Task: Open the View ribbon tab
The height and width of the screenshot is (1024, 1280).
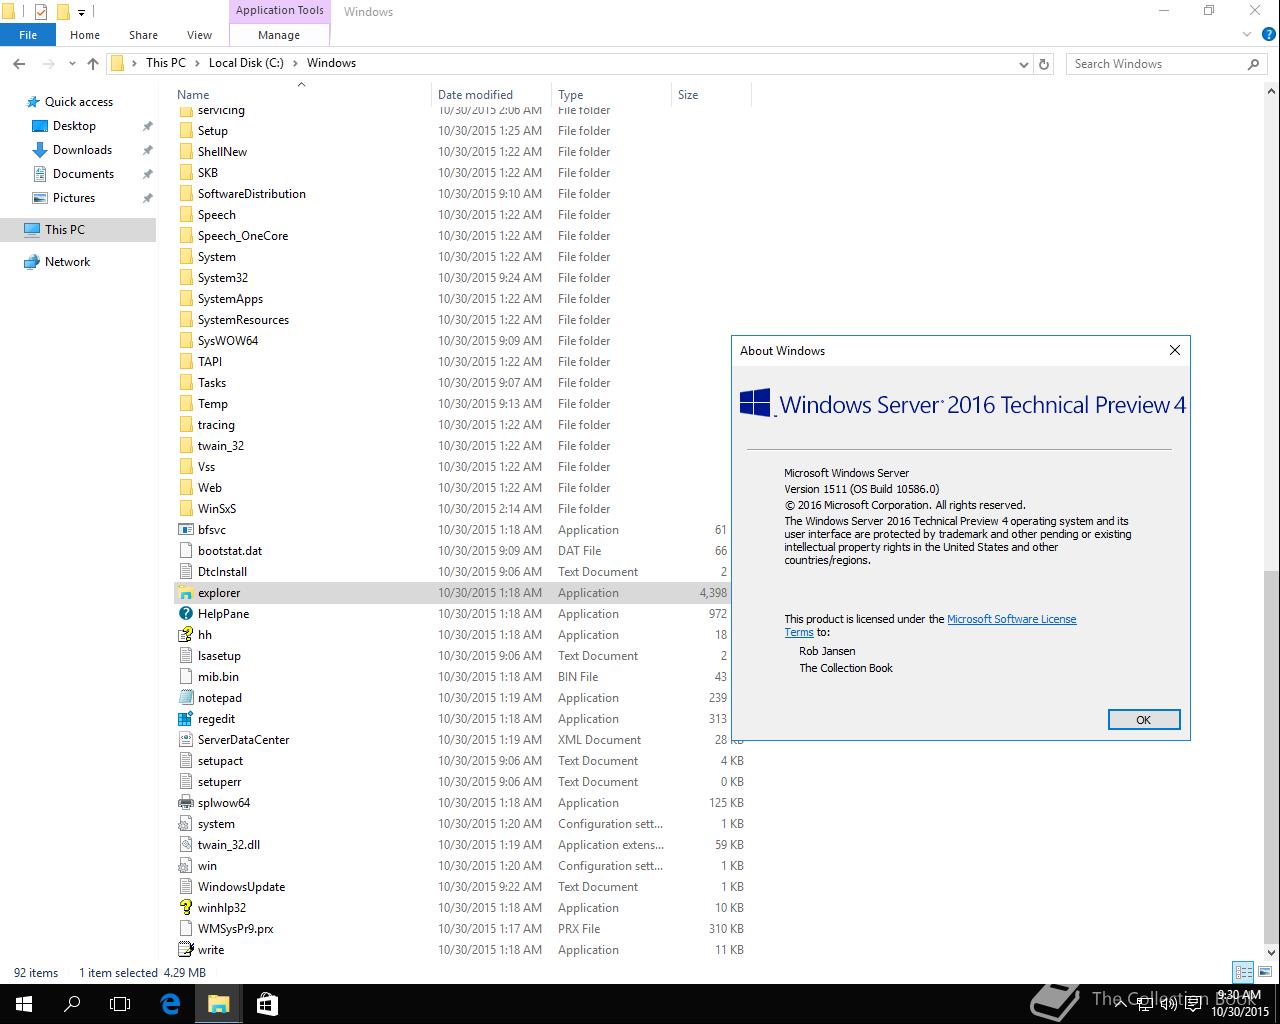Action: pyautogui.click(x=199, y=35)
